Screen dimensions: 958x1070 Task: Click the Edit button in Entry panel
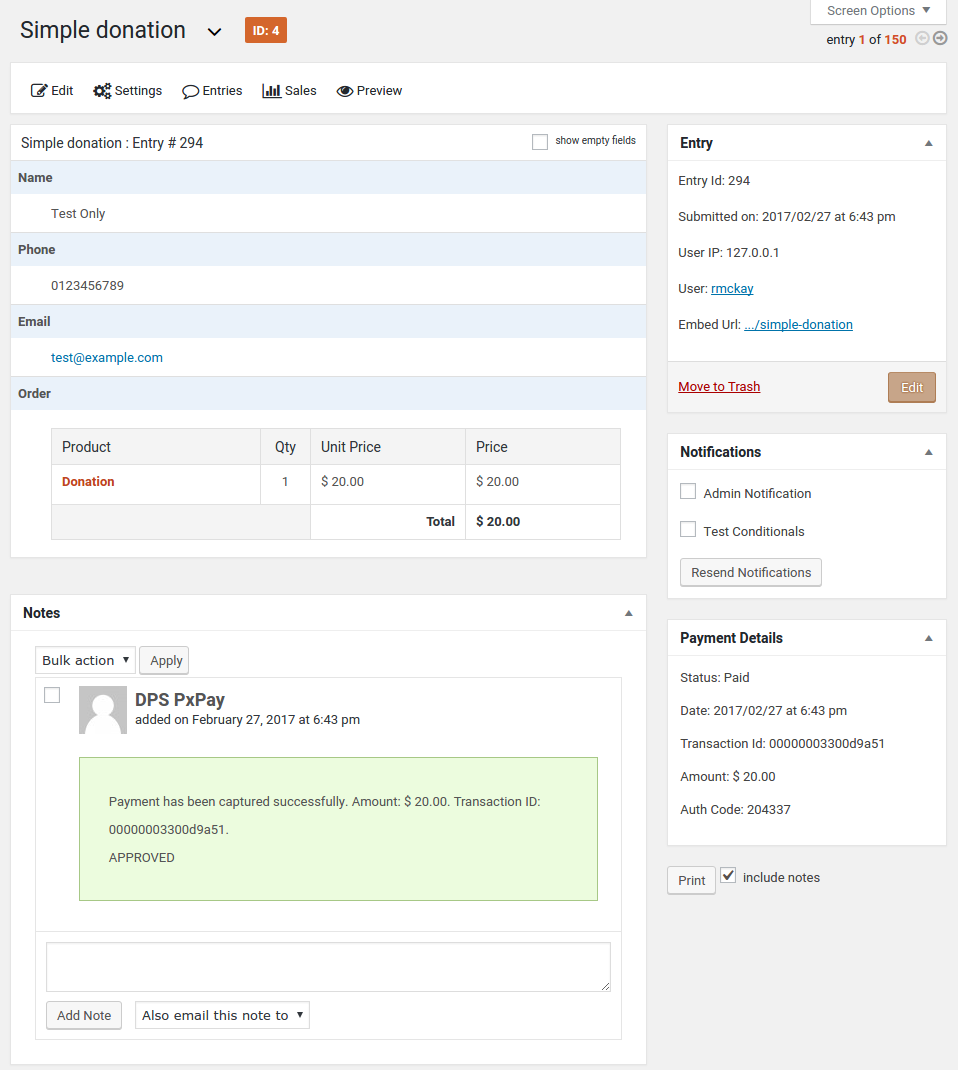[912, 388]
